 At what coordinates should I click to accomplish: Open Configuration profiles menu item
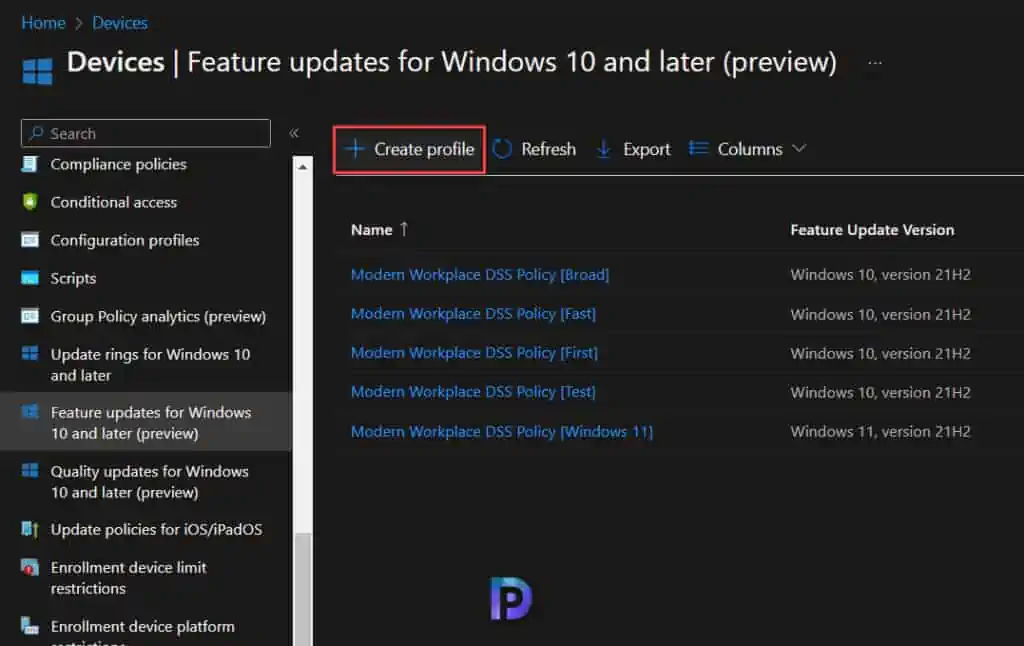tap(125, 240)
